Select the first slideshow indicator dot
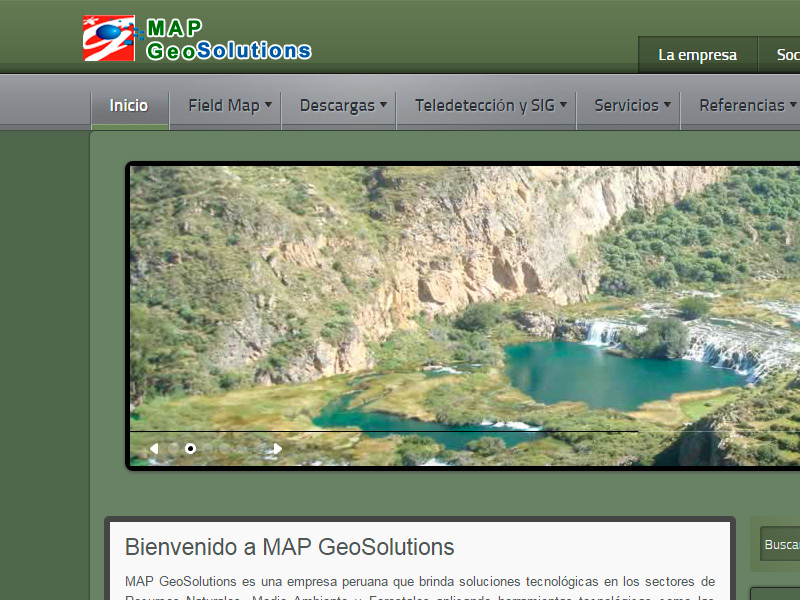 coord(172,449)
